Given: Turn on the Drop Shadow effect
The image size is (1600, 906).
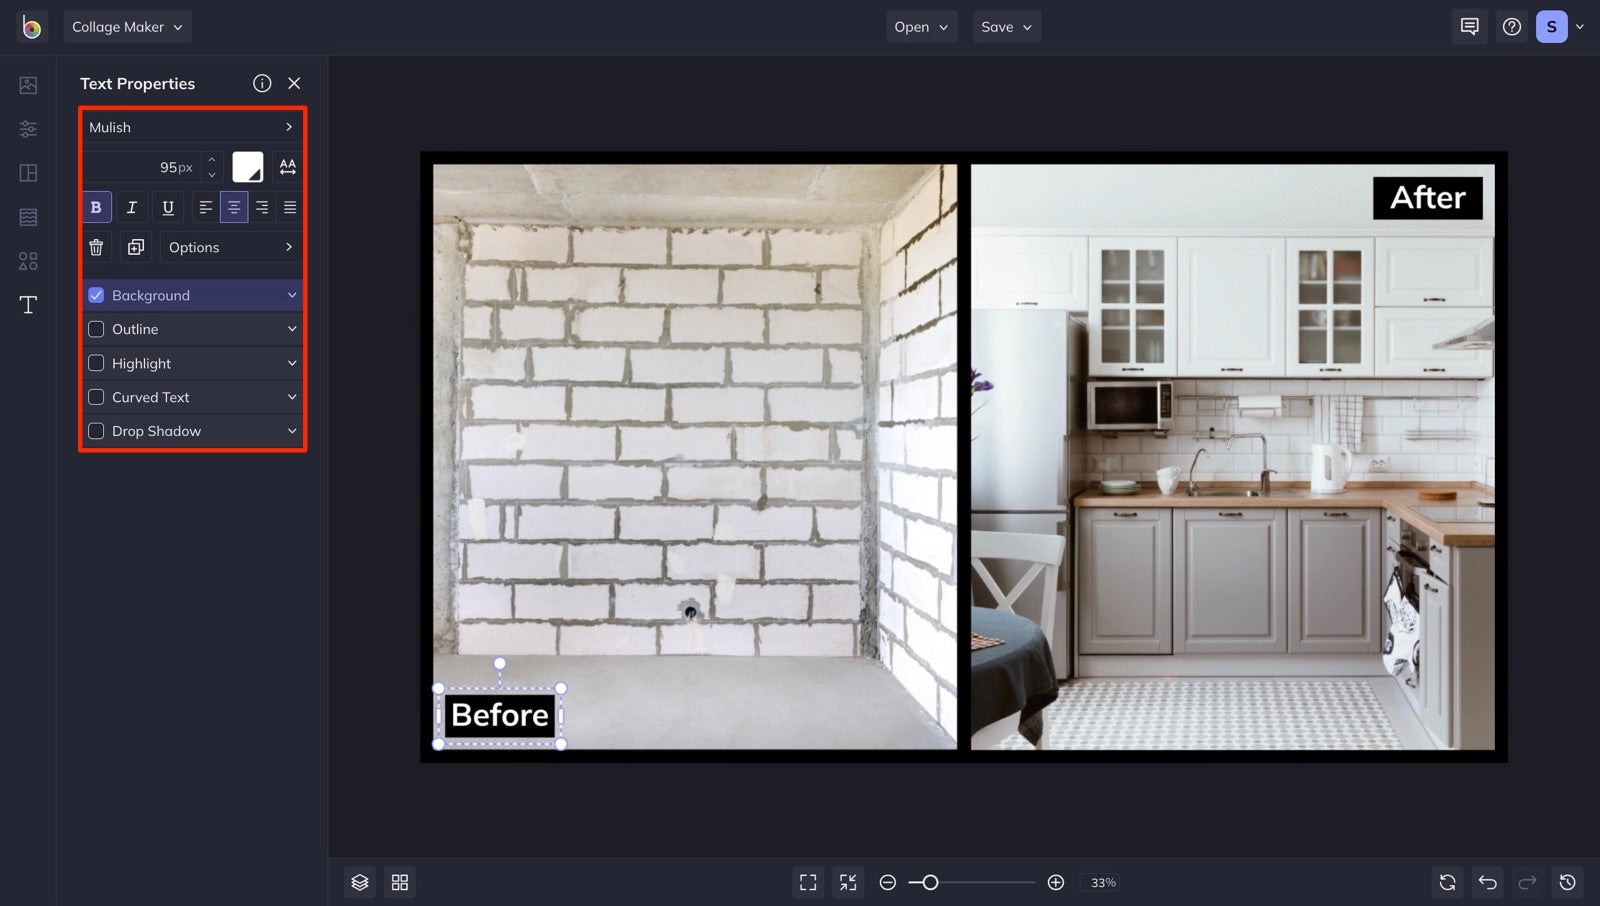Looking at the screenshot, I should pos(96,431).
